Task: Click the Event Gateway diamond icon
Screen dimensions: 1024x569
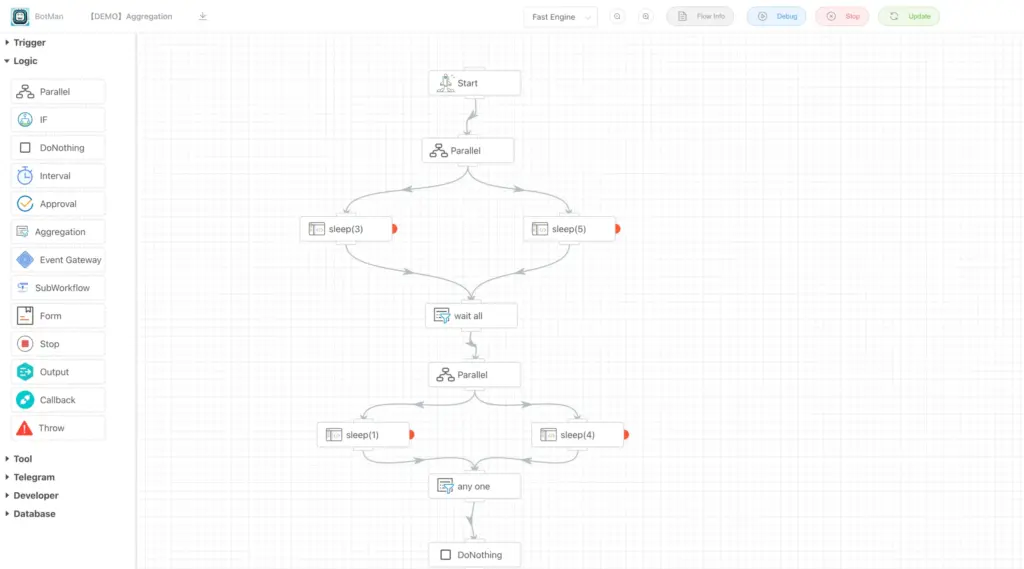Action: (x=25, y=260)
